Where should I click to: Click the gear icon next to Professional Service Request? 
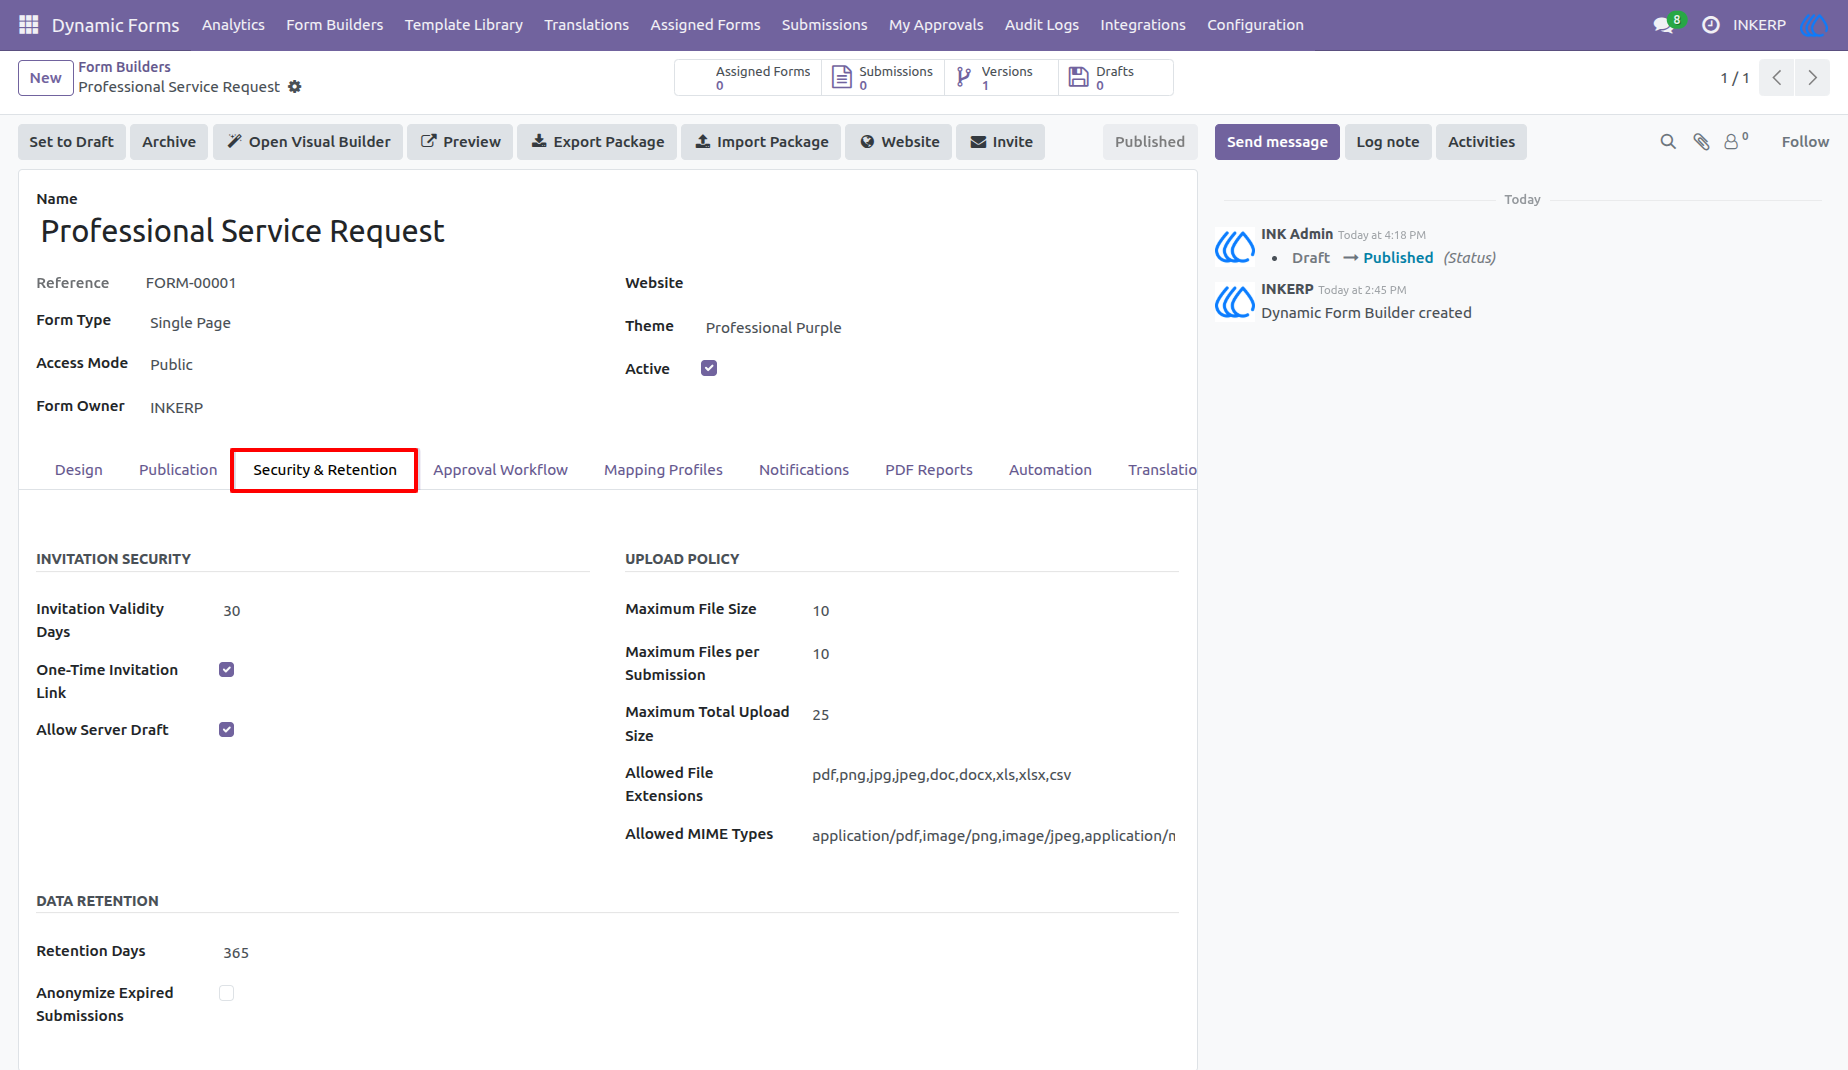(x=294, y=87)
